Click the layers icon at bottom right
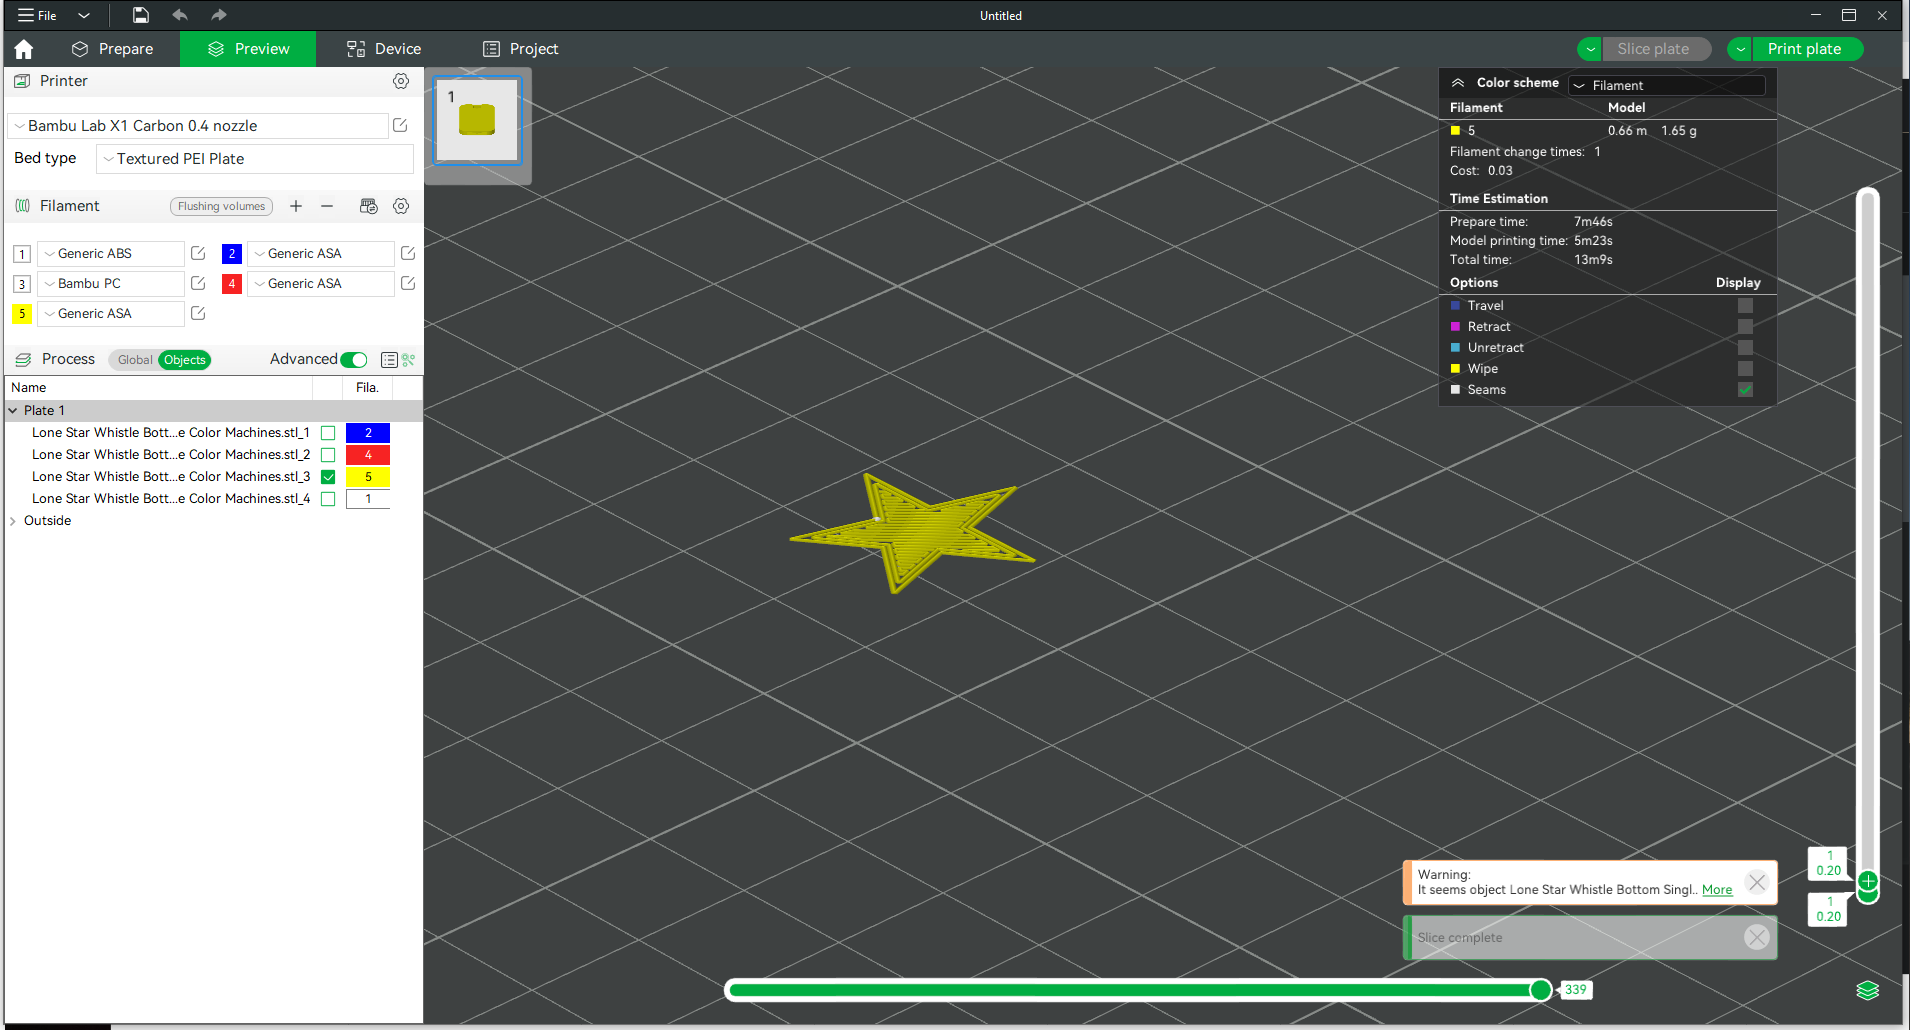This screenshot has width=1910, height=1030. pos(1867,990)
